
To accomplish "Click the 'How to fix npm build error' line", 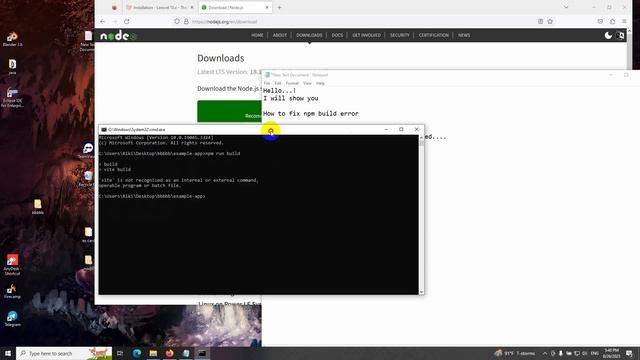I will click(x=311, y=113).
